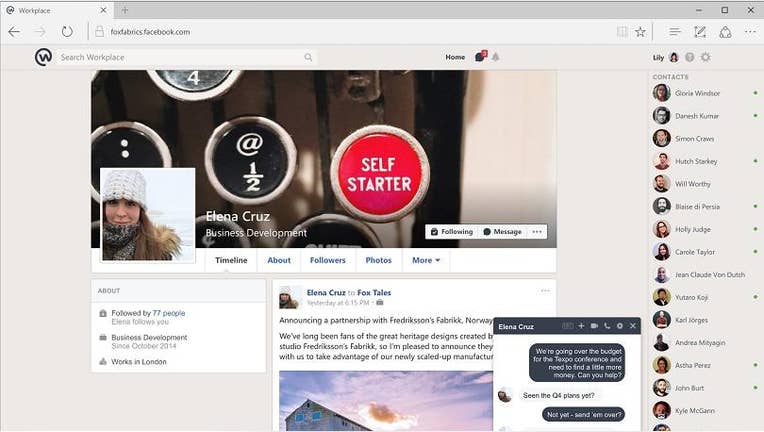Switch to the Photos tab
This screenshot has width=764, height=432.
coord(379,260)
